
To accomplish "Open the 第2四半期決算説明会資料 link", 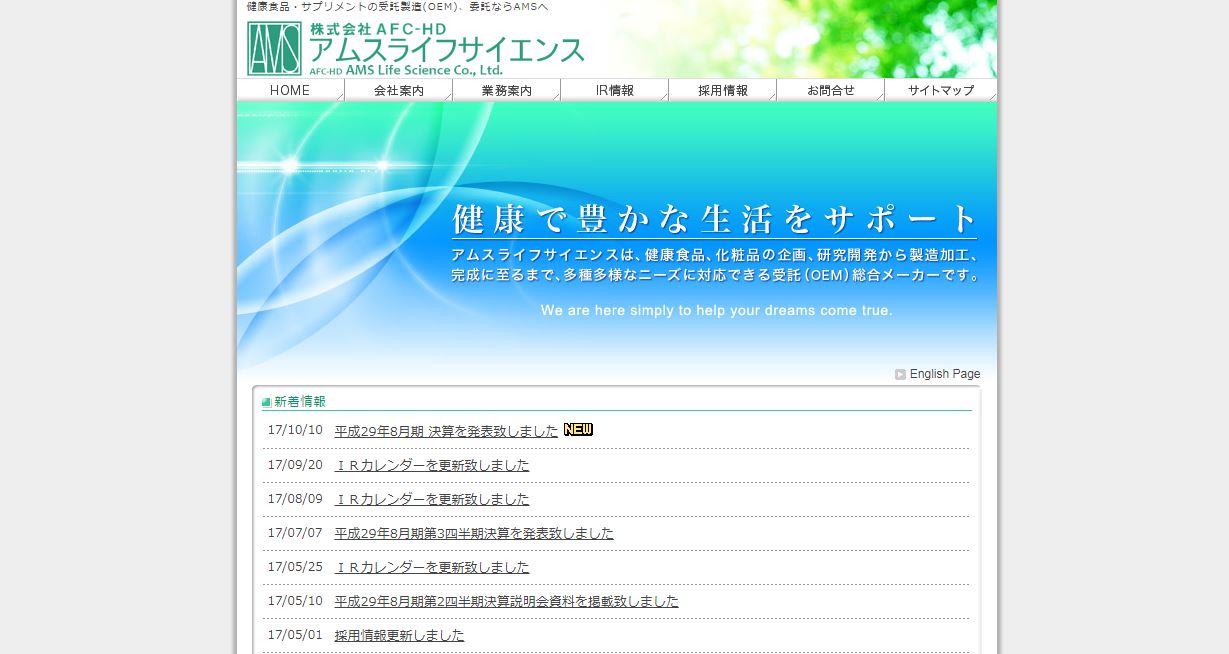I will [506, 601].
